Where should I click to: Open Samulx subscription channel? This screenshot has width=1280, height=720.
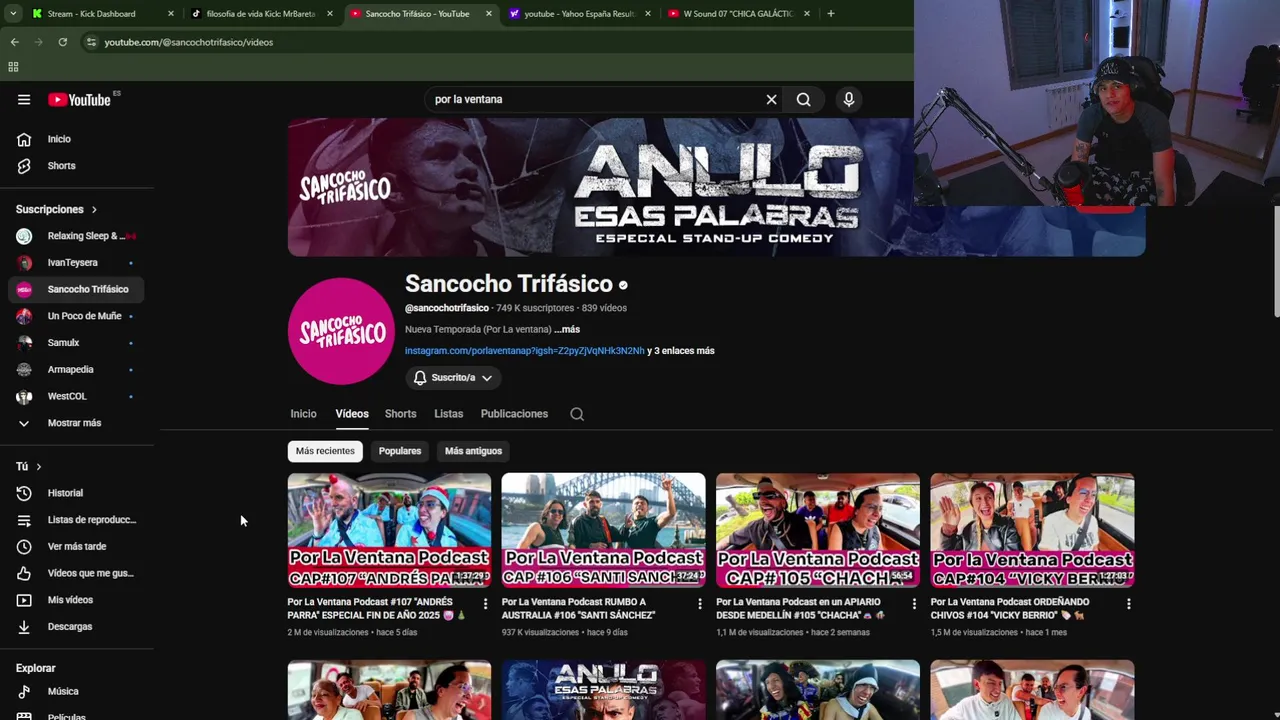point(76,343)
